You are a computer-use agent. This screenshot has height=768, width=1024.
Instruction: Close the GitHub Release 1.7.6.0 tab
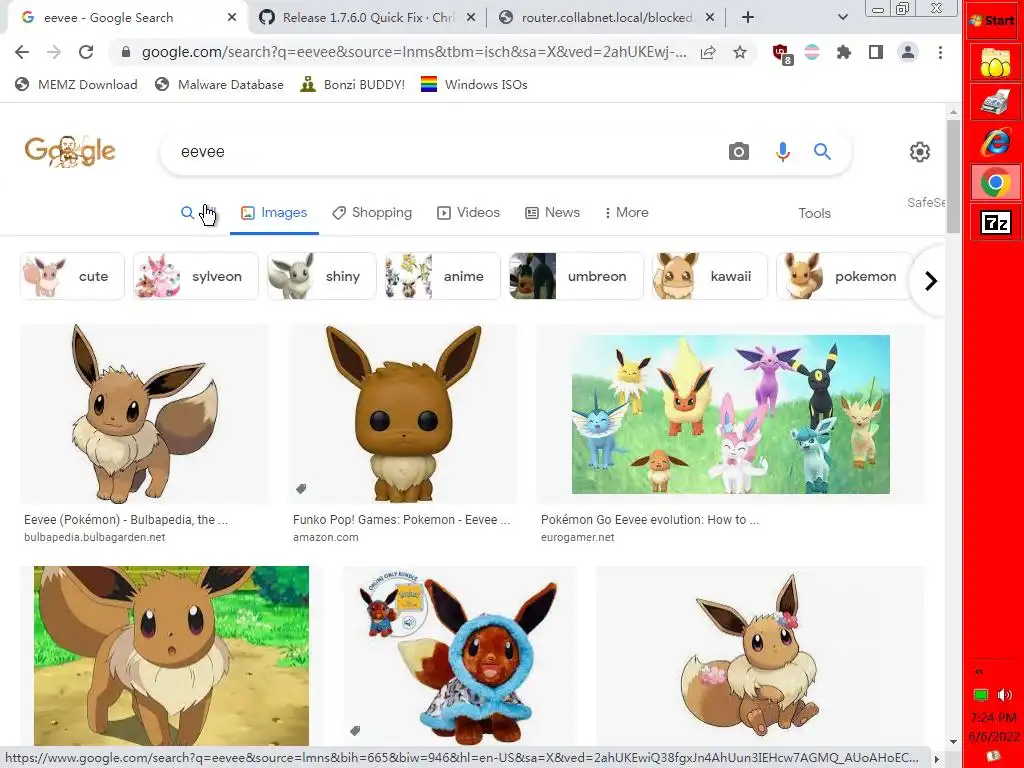click(471, 18)
